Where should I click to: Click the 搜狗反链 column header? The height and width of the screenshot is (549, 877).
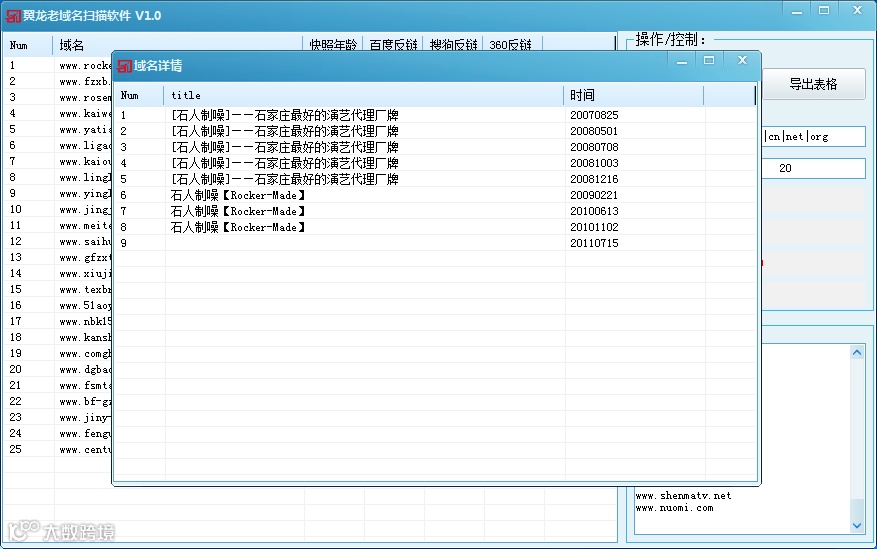pyautogui.click(x=454, y=45)
